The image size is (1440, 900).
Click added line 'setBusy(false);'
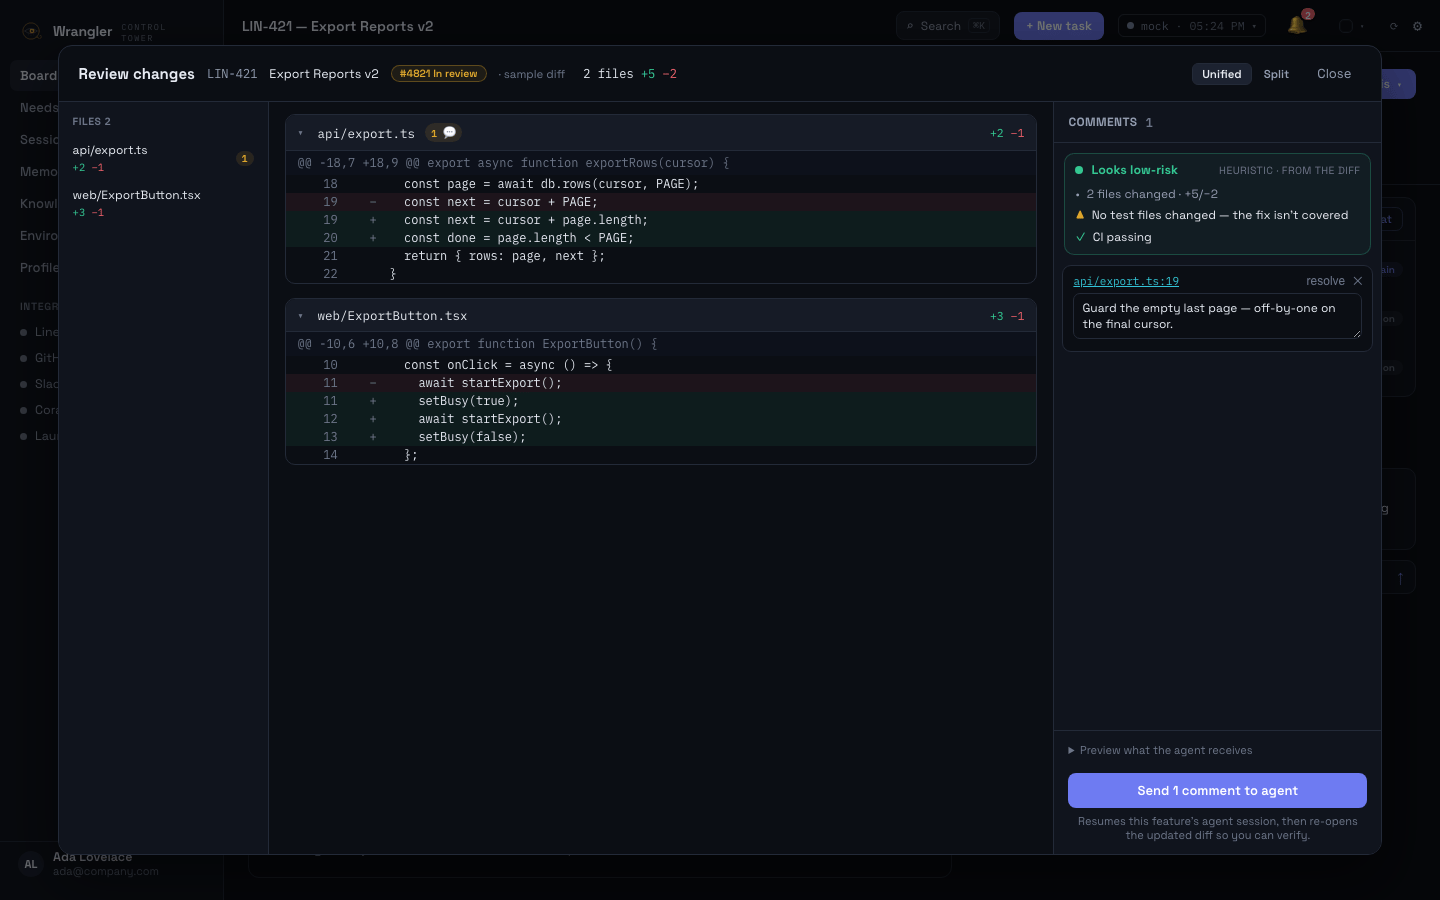point(661,437)
